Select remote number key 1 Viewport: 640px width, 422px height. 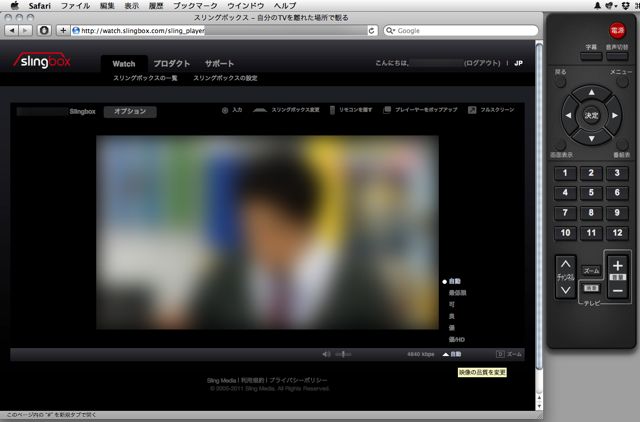[565, 173]
